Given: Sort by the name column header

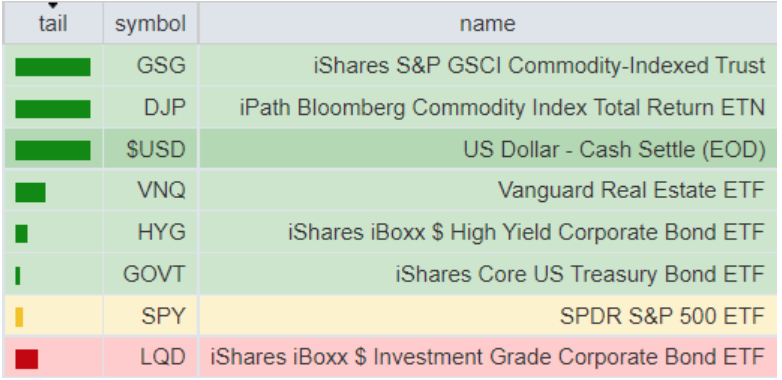Looking at the screenshot, I should [488, 23].
